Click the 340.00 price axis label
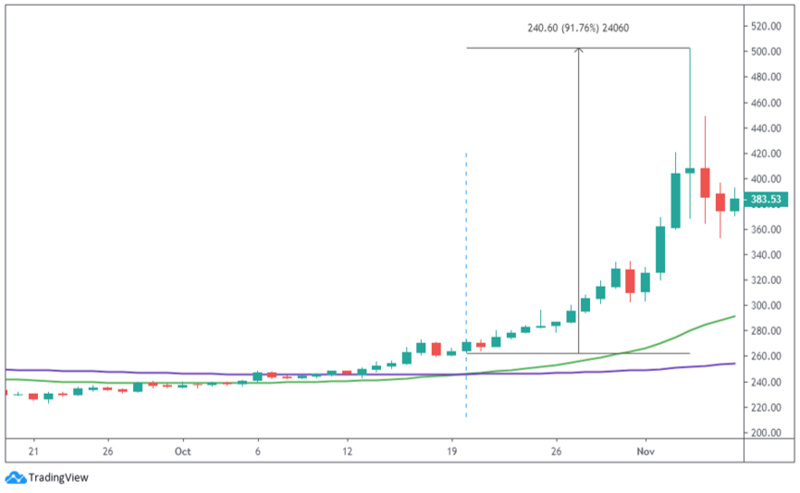Screen dimensions: 800x493 766,255
